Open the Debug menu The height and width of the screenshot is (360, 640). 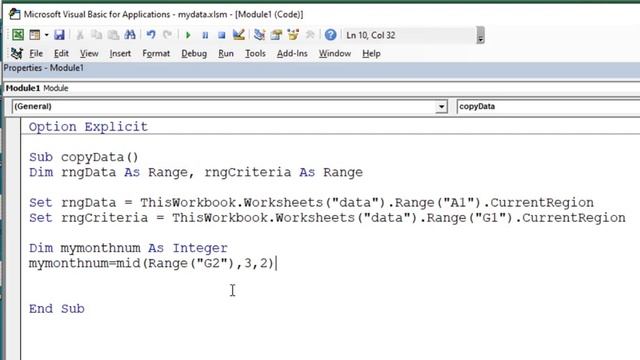point(194,53)
